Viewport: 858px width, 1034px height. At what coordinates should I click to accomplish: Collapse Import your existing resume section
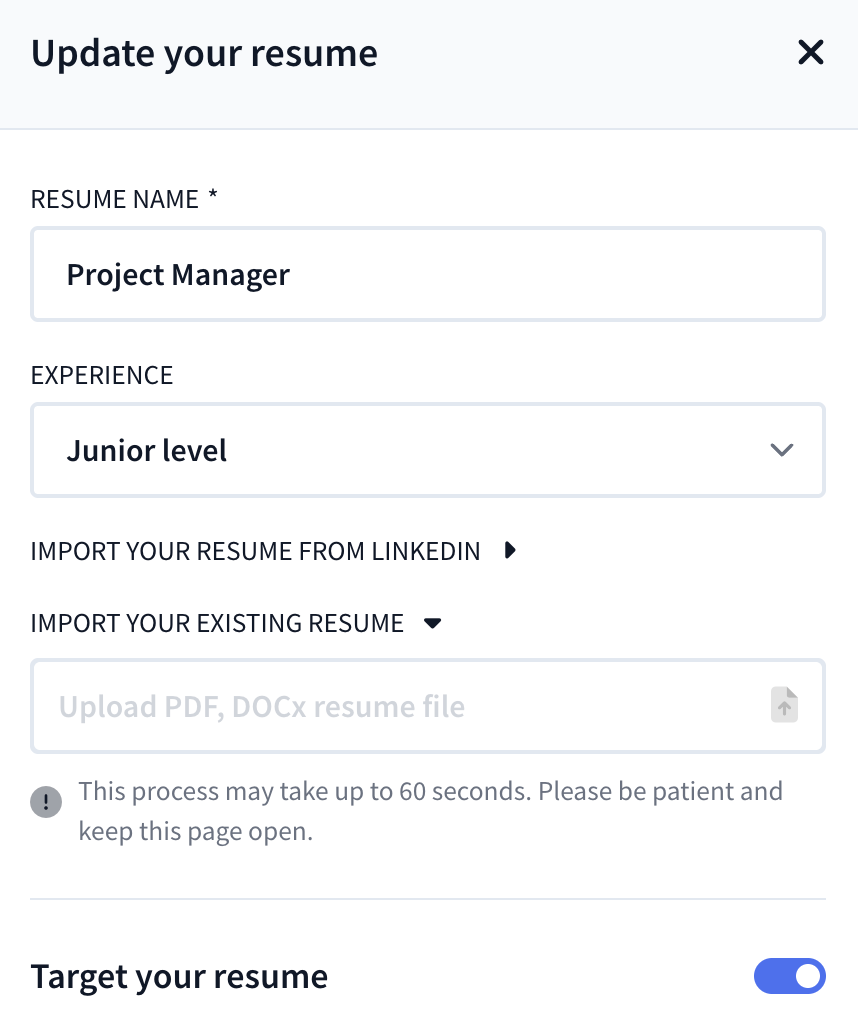point(217,624)
